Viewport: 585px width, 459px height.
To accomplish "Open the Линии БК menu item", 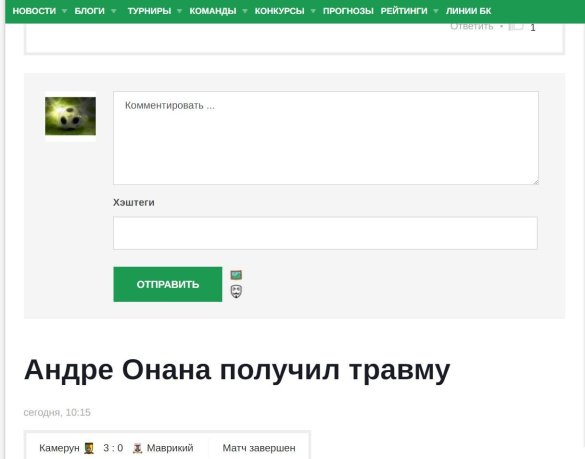I will (469, 11).
